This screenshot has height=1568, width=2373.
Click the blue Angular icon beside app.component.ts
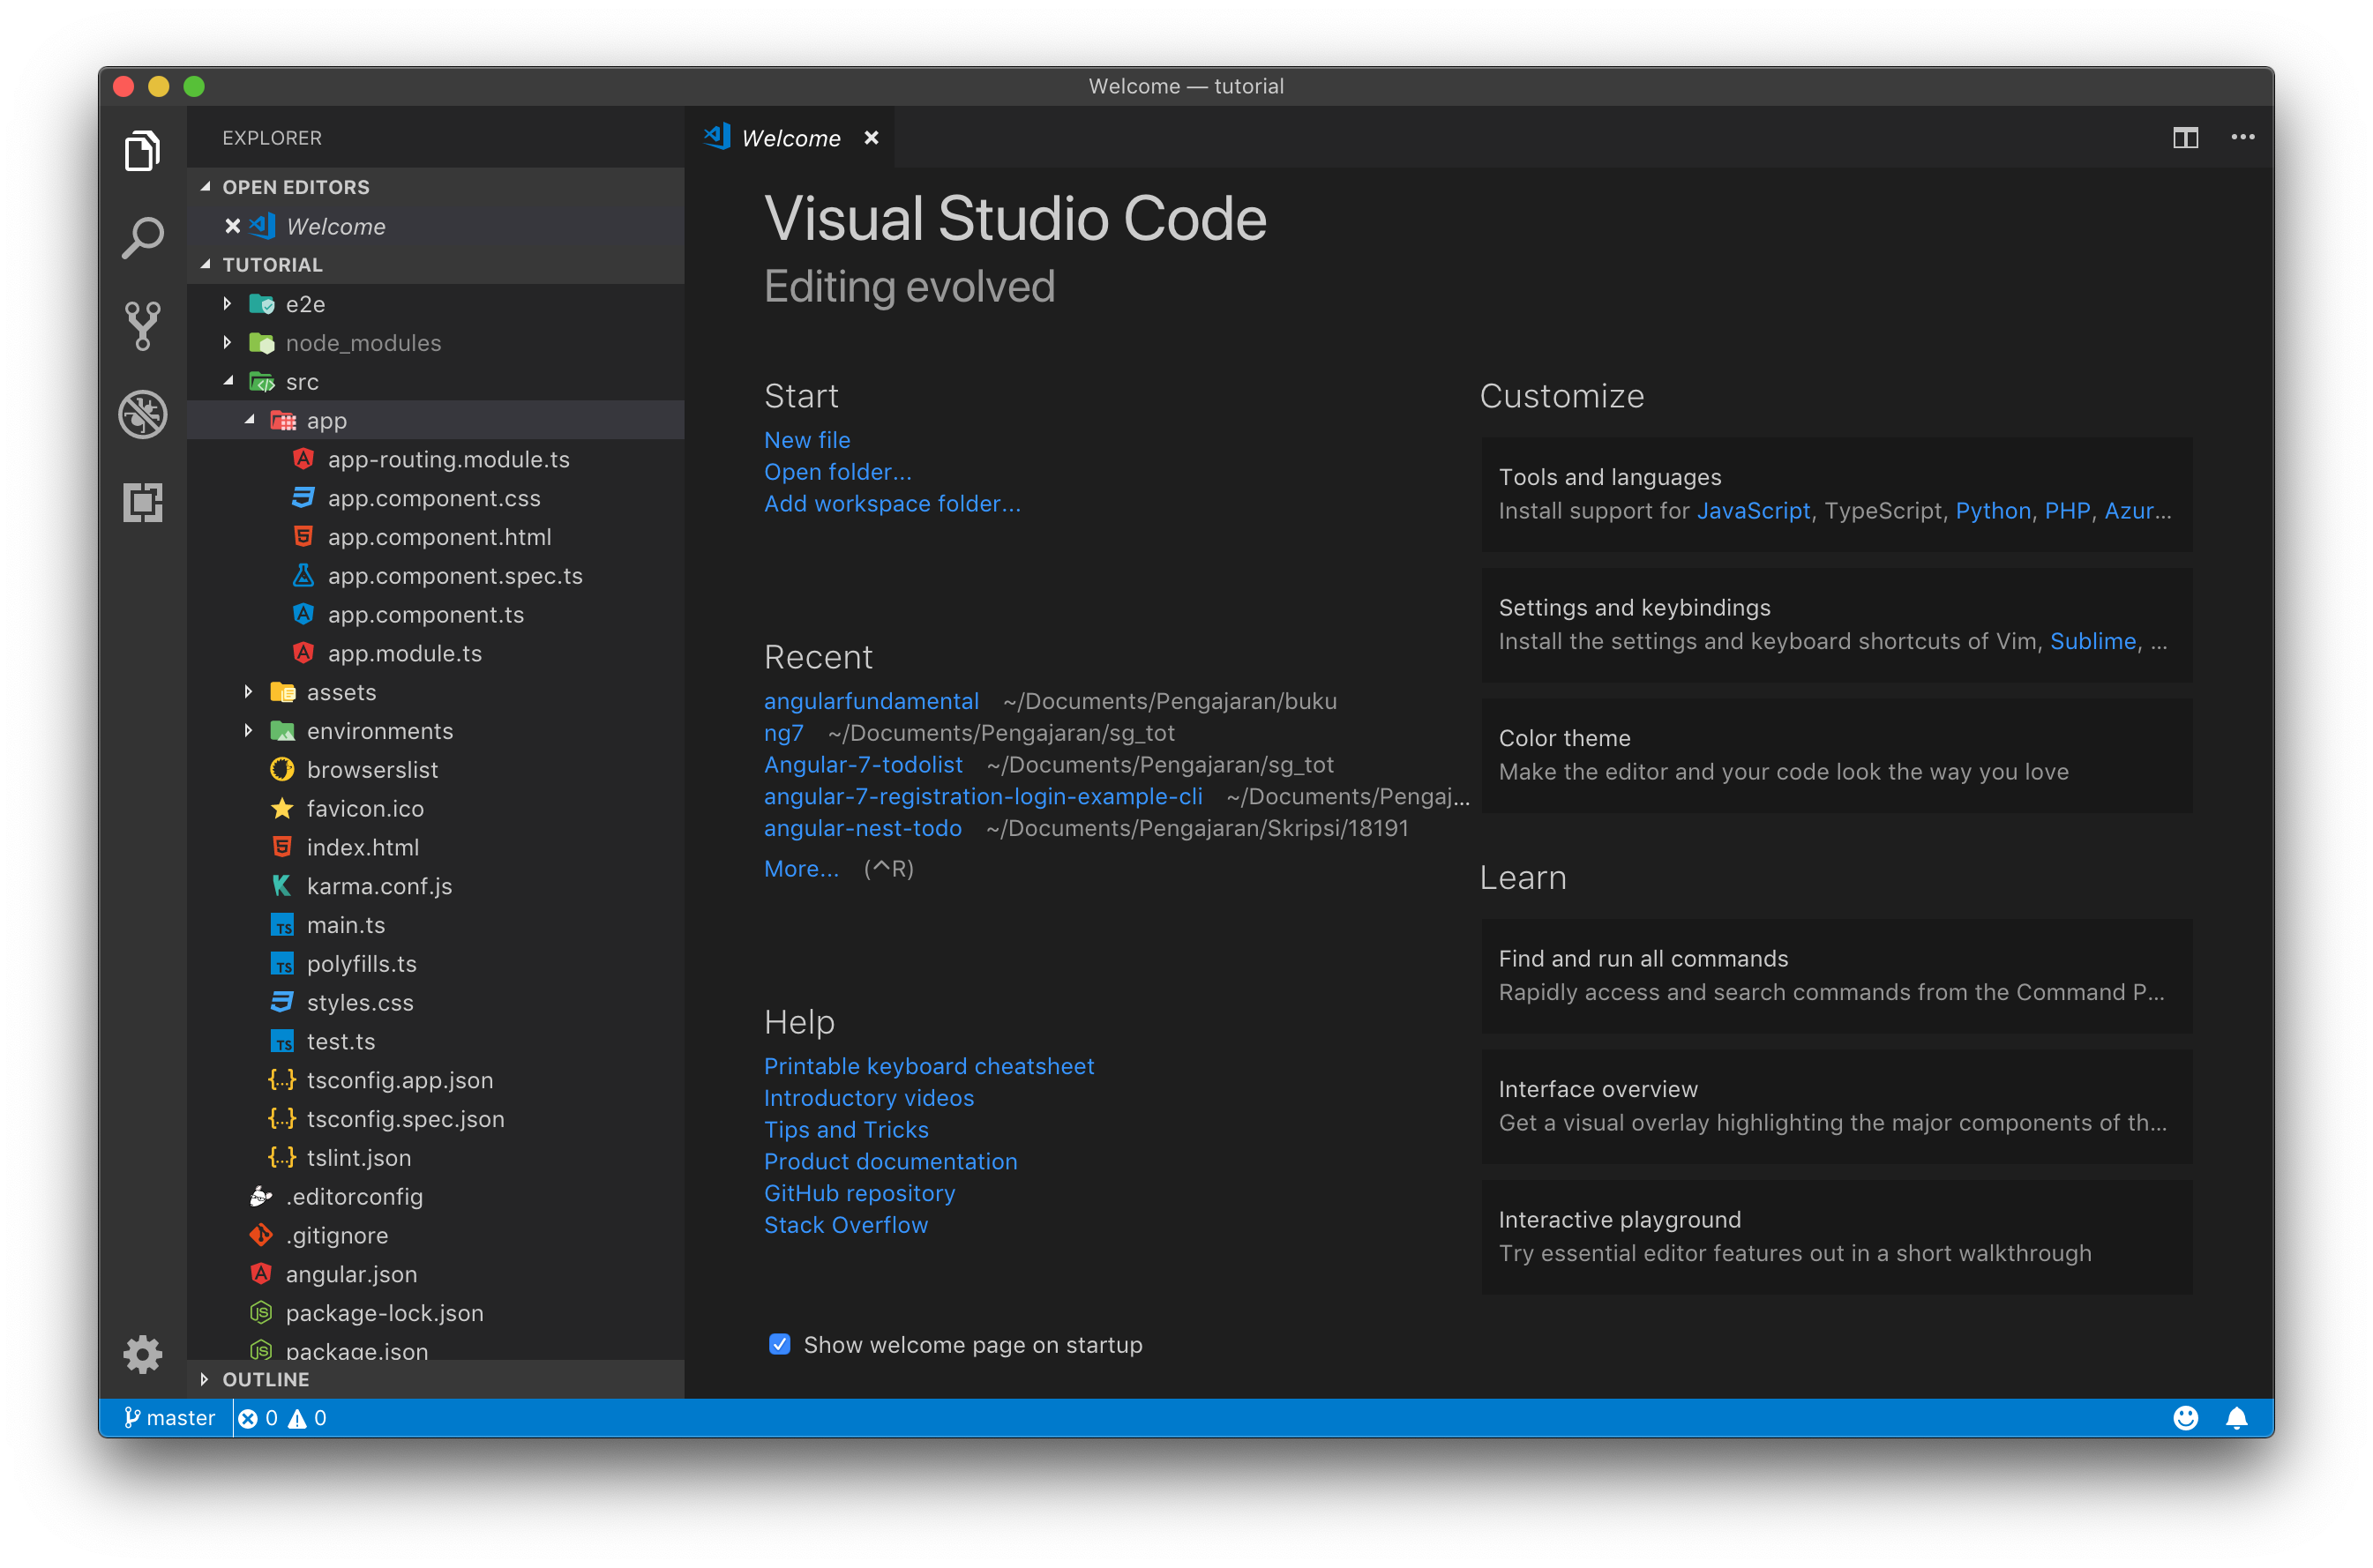point(303,614)
